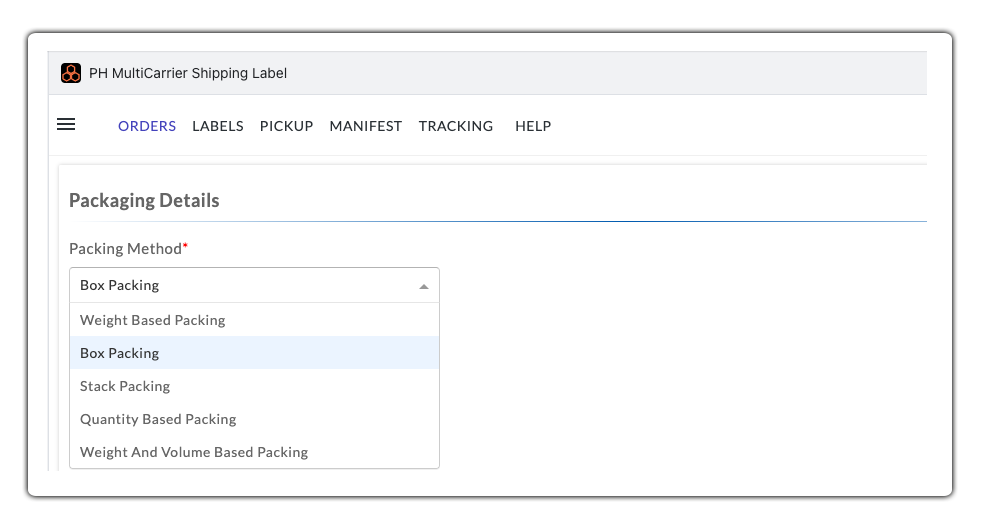Viewport: 986px width, 525px height.
Task: Go to the PICKUP tab
Action: [x=286, y=126]
